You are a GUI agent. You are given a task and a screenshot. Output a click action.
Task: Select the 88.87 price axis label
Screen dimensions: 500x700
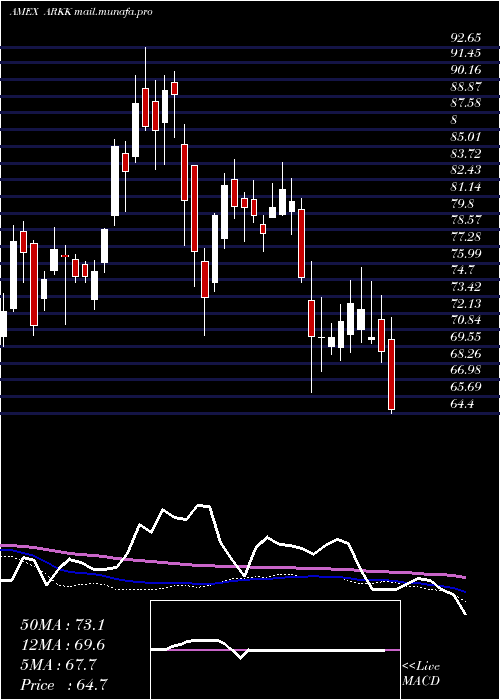(x=466, y=87)
